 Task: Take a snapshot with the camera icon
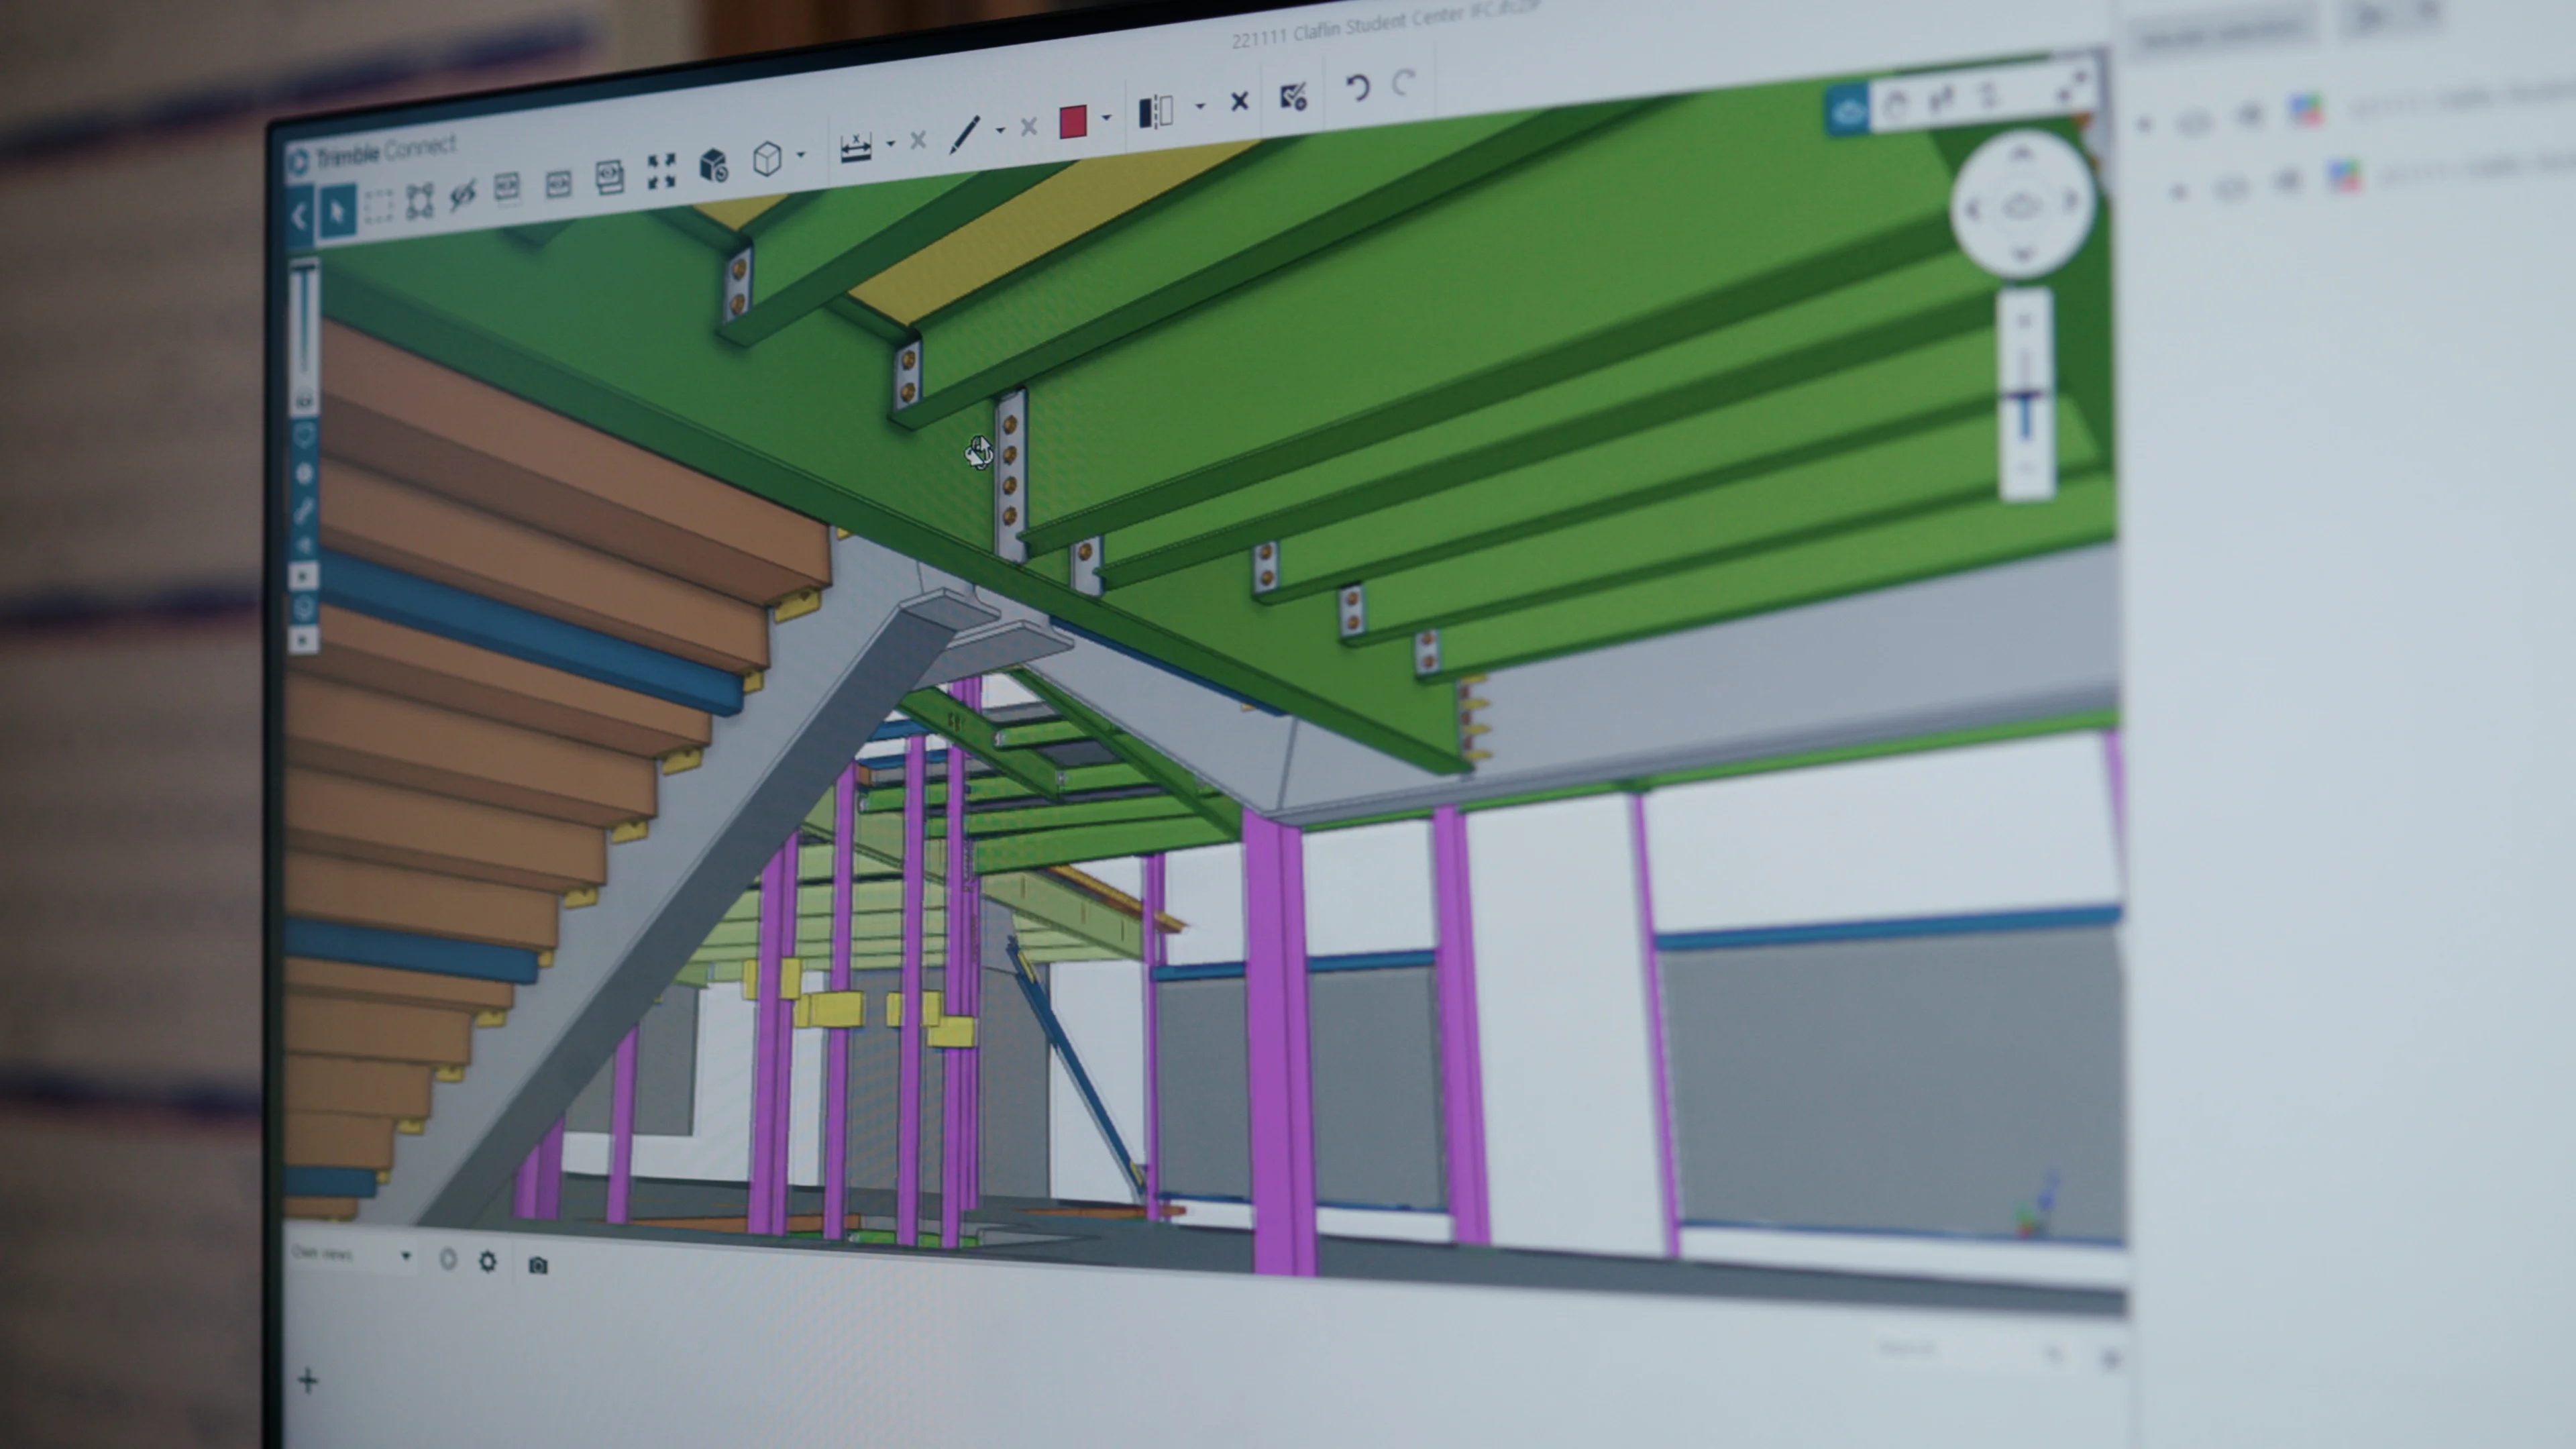pos(538,1266)
